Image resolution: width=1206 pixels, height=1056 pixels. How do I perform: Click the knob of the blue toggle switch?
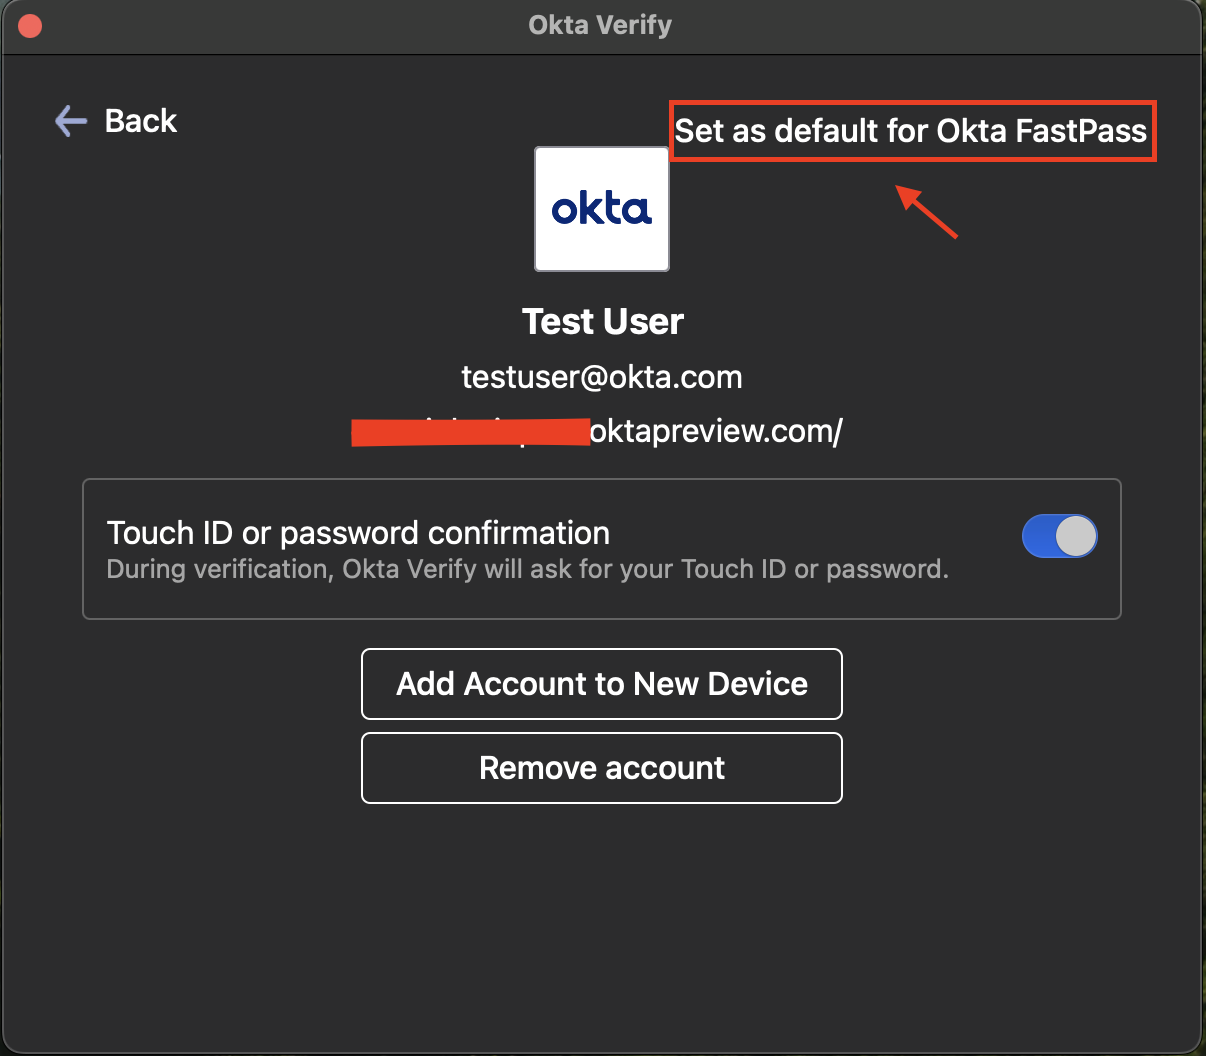click(x=1076, y=536)
